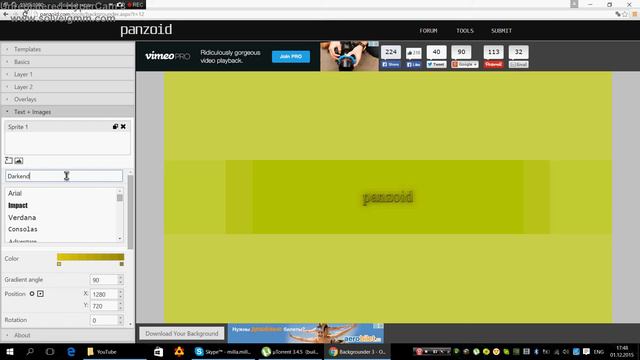Increase the Rotation value
640x360 pixels.
(x=120, y=318)
